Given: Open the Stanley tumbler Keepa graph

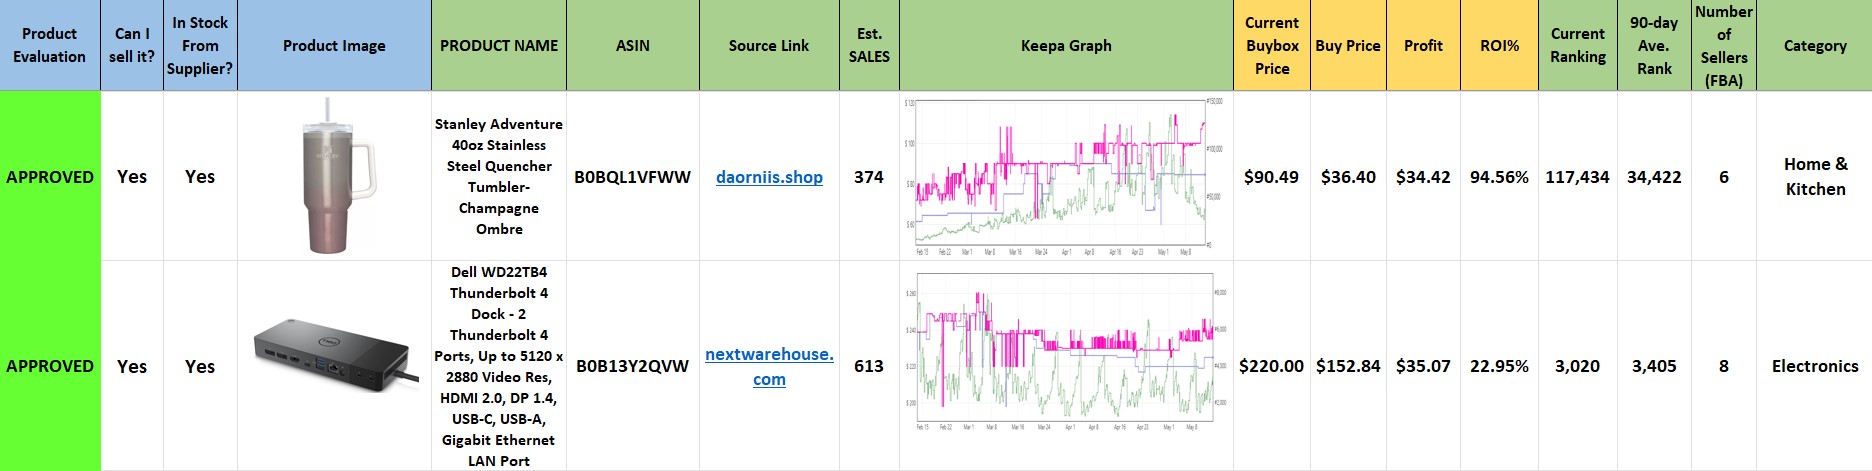Looking at the screenshot, I should coord(1066,177).
